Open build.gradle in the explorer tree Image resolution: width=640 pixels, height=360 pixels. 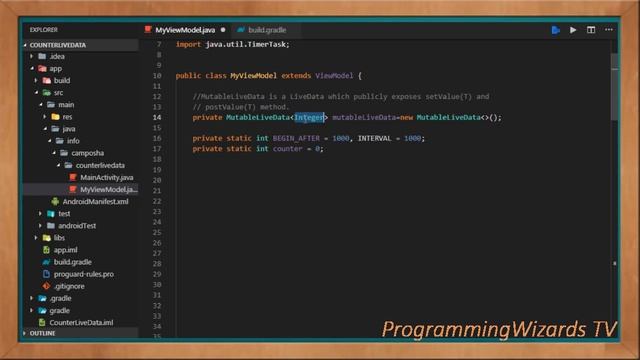pos(73,262)
